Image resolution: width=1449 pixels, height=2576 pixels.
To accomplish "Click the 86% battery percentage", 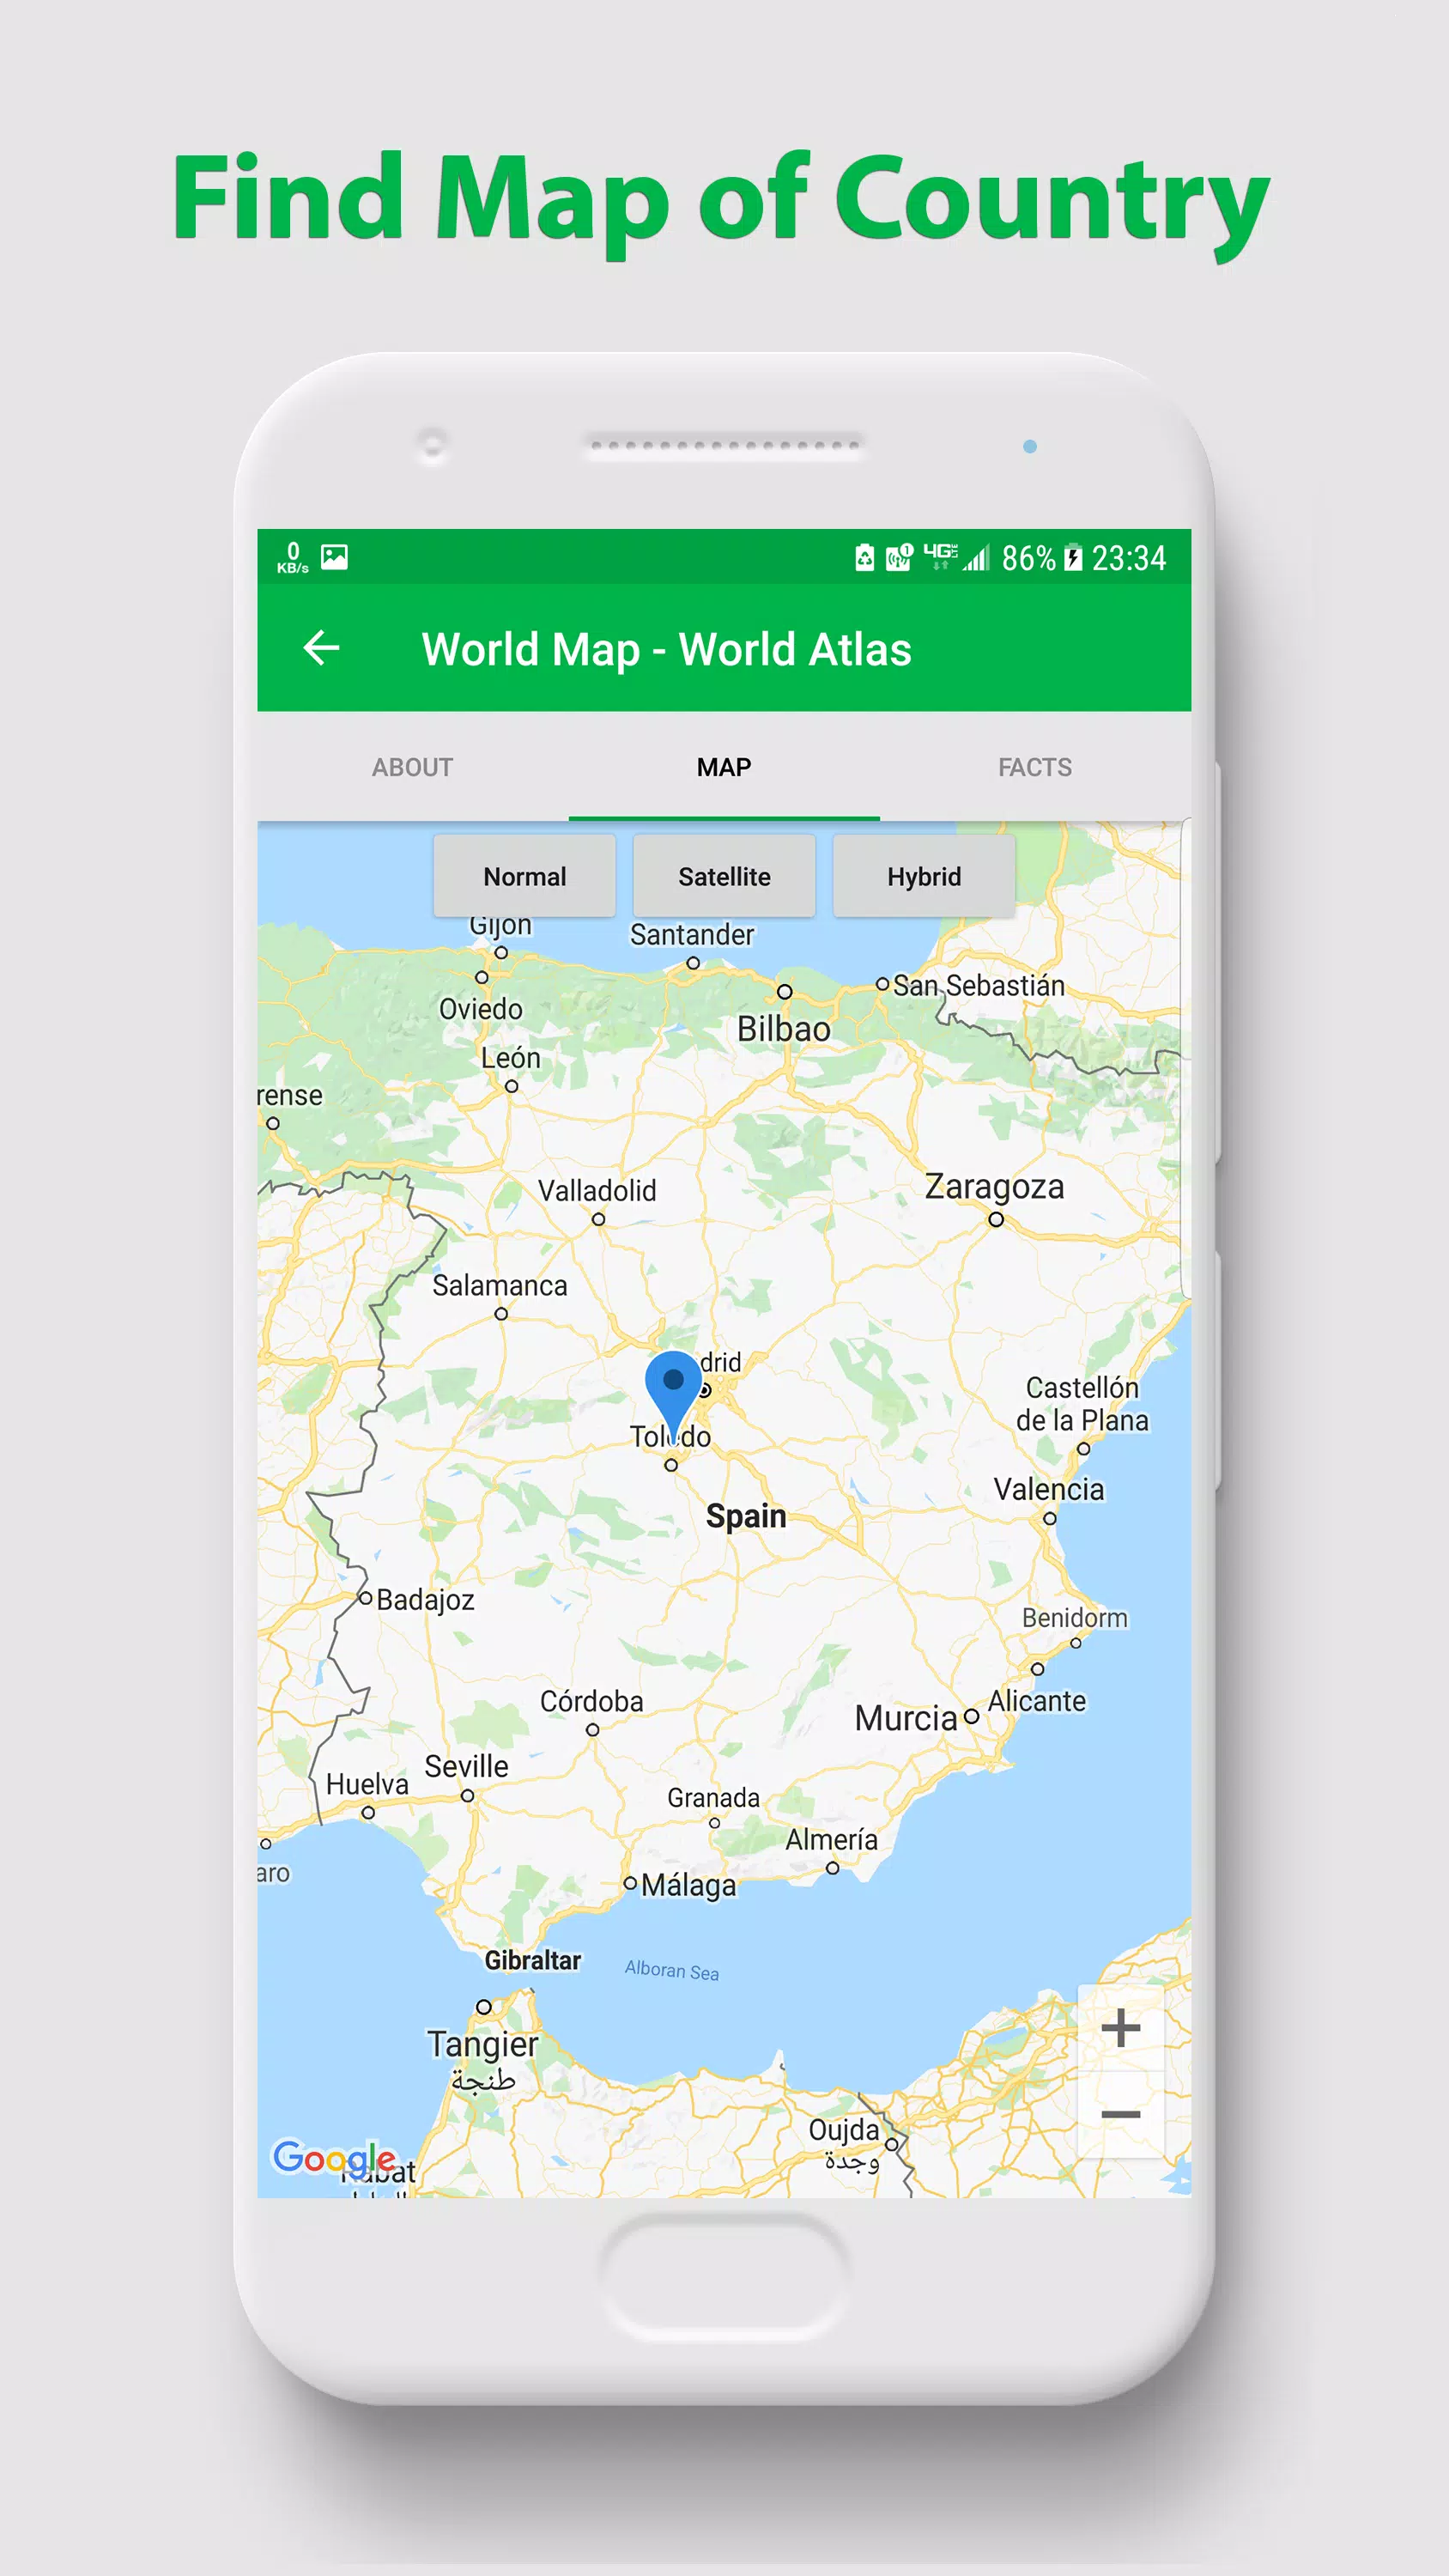I will coord(1029,558).
